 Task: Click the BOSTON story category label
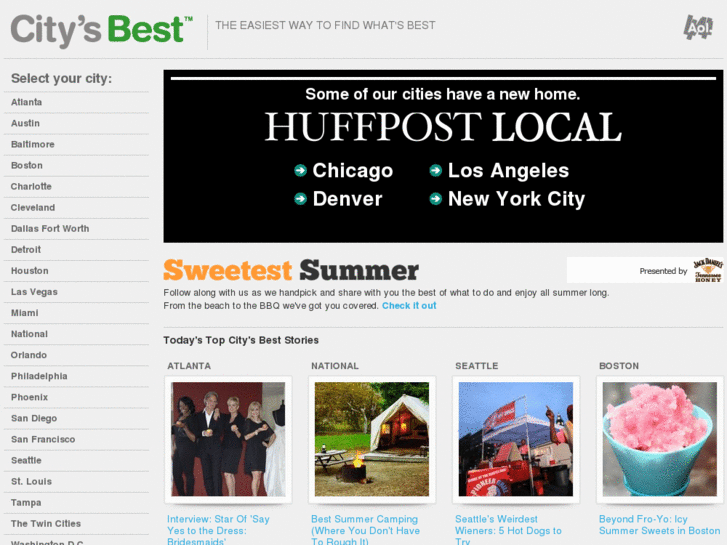[x=619, y=366]
